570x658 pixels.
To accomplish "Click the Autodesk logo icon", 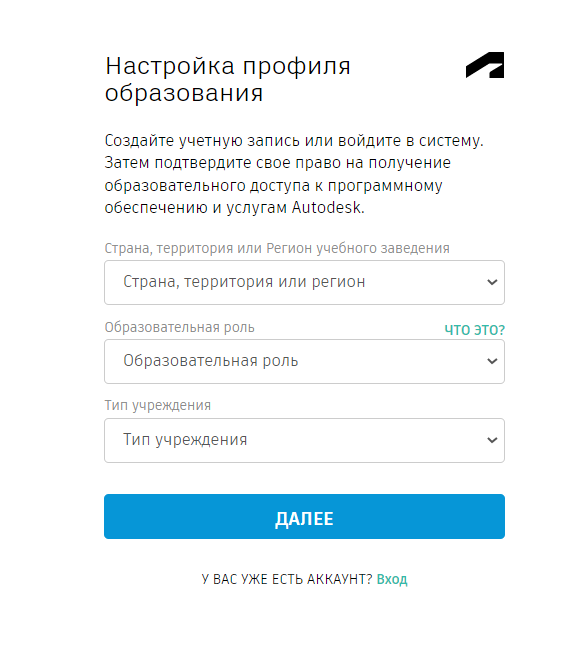I will coord(485,65).
